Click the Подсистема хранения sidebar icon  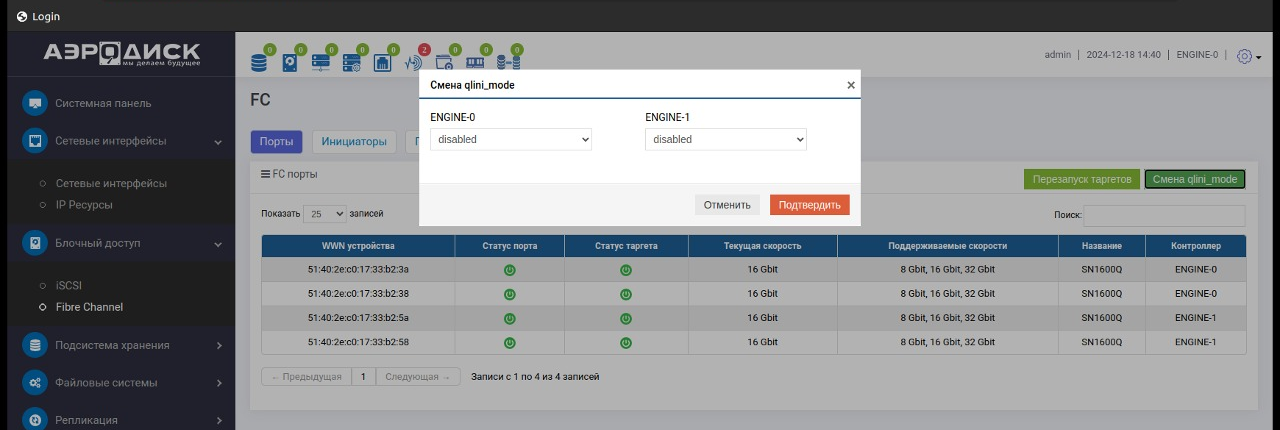coord(36,345)
